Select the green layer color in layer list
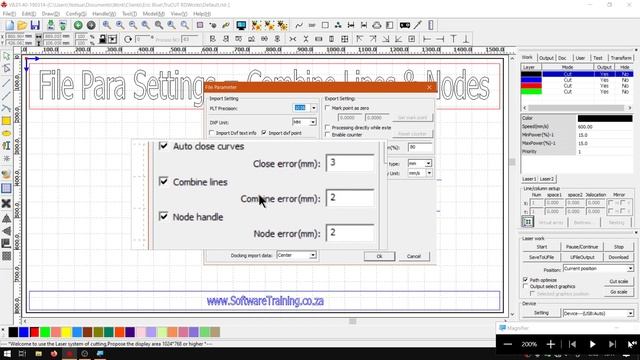The width and height of the screenshot is (640, 360). tap(531, 92)
